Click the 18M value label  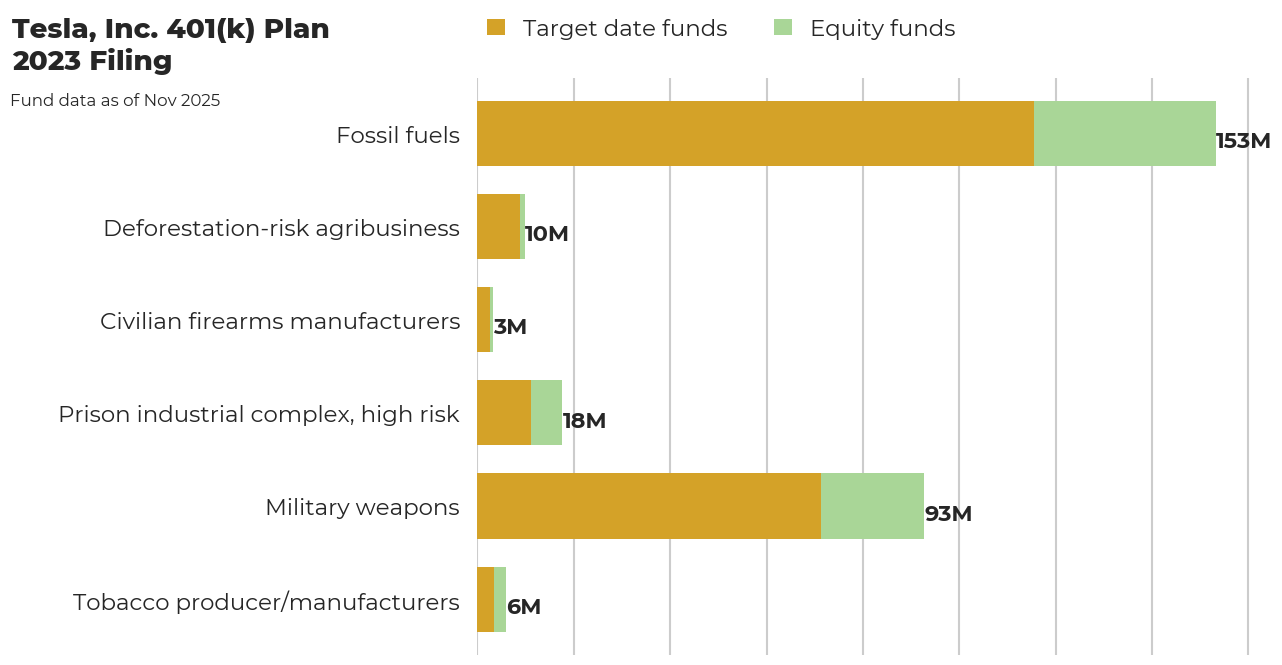583,421
